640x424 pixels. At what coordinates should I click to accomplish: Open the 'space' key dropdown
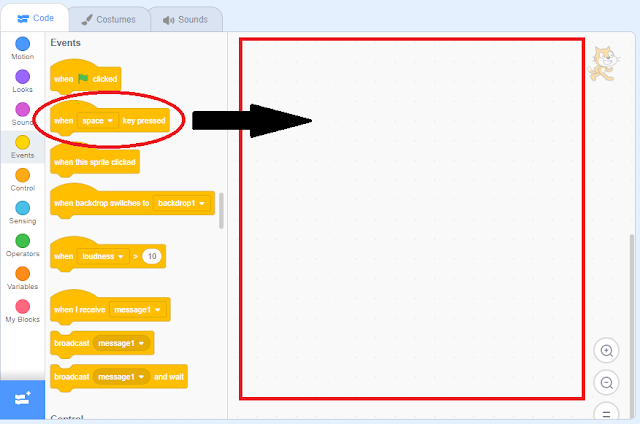click(x=97, y=121)
